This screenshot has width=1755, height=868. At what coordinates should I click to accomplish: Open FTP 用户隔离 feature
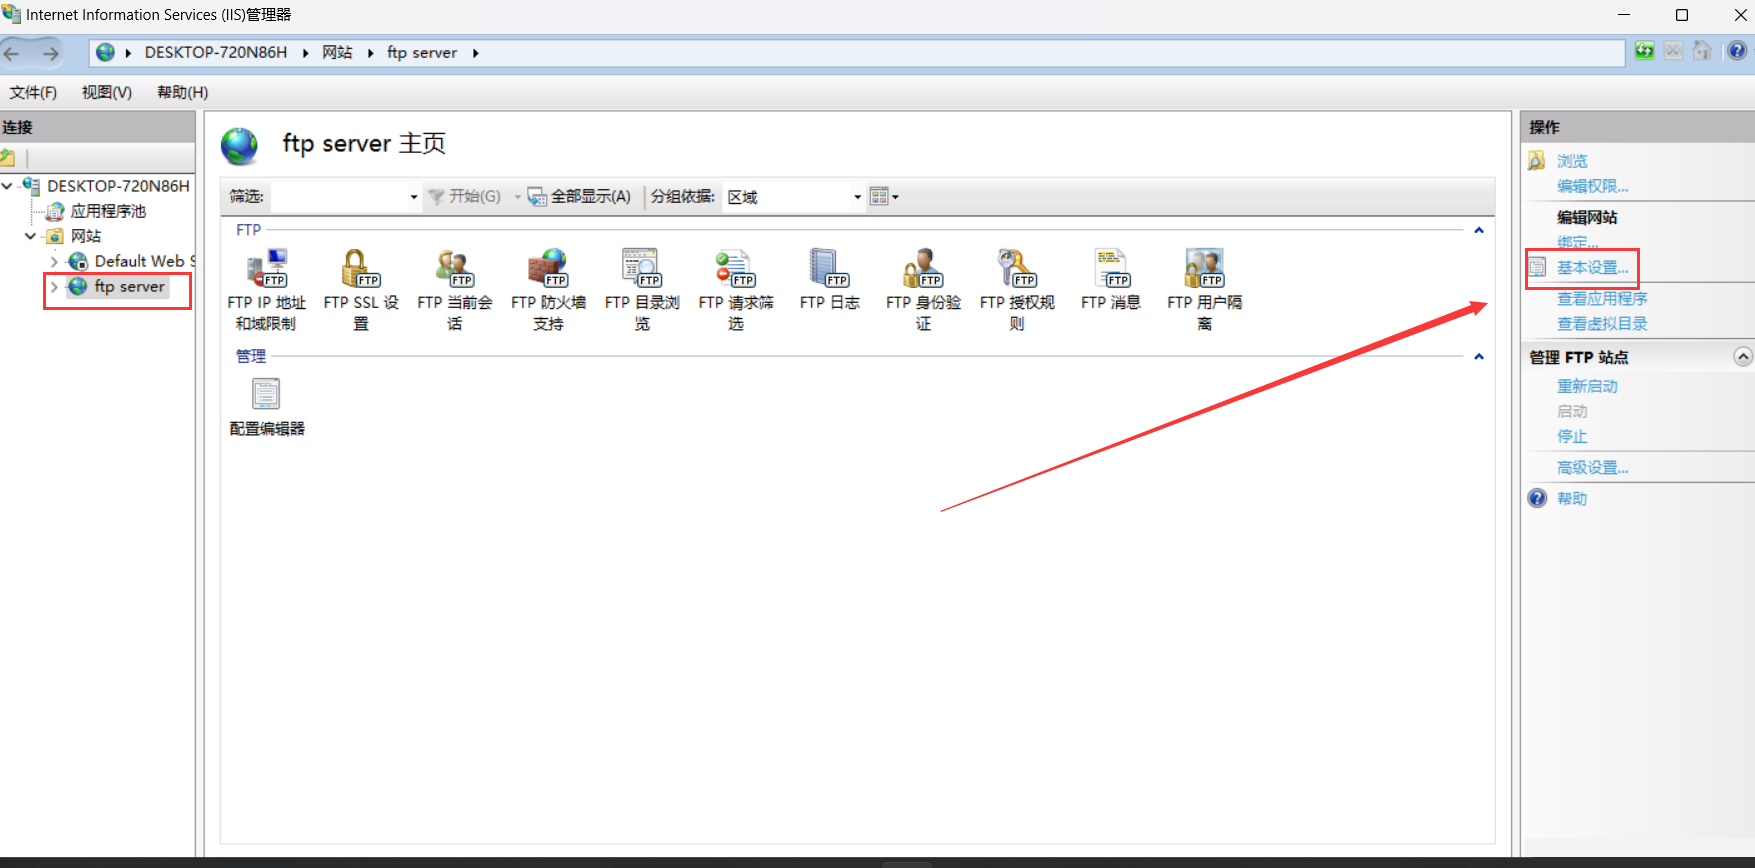click(1205, 289)
